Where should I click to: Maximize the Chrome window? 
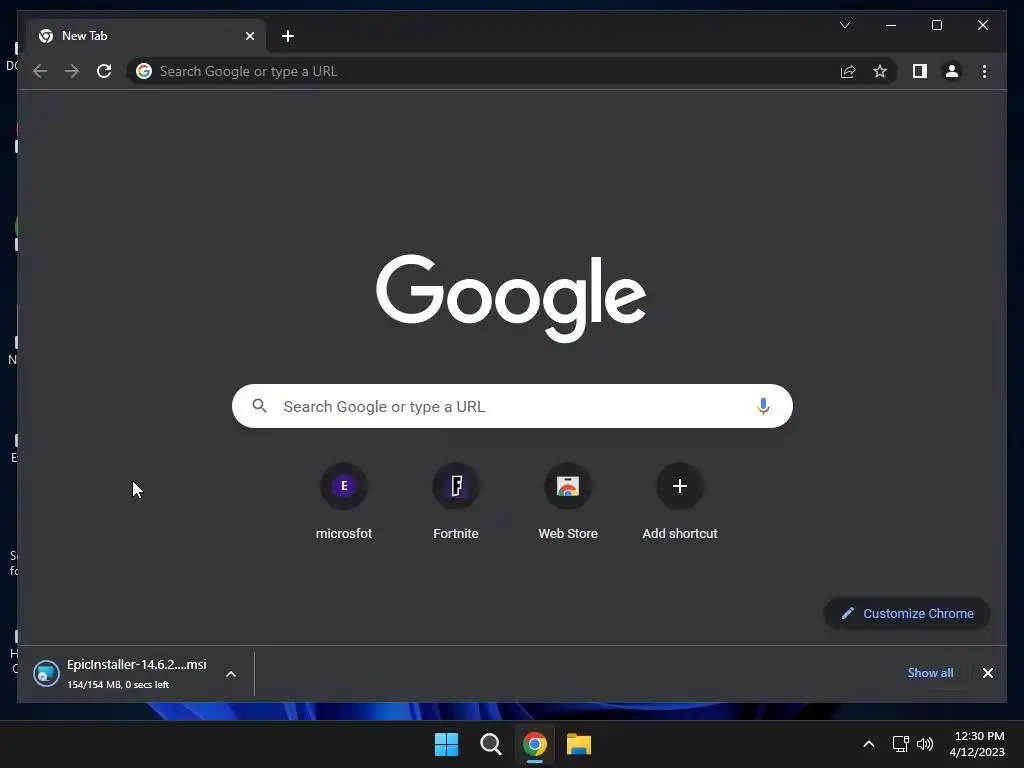tap(936, 25)
